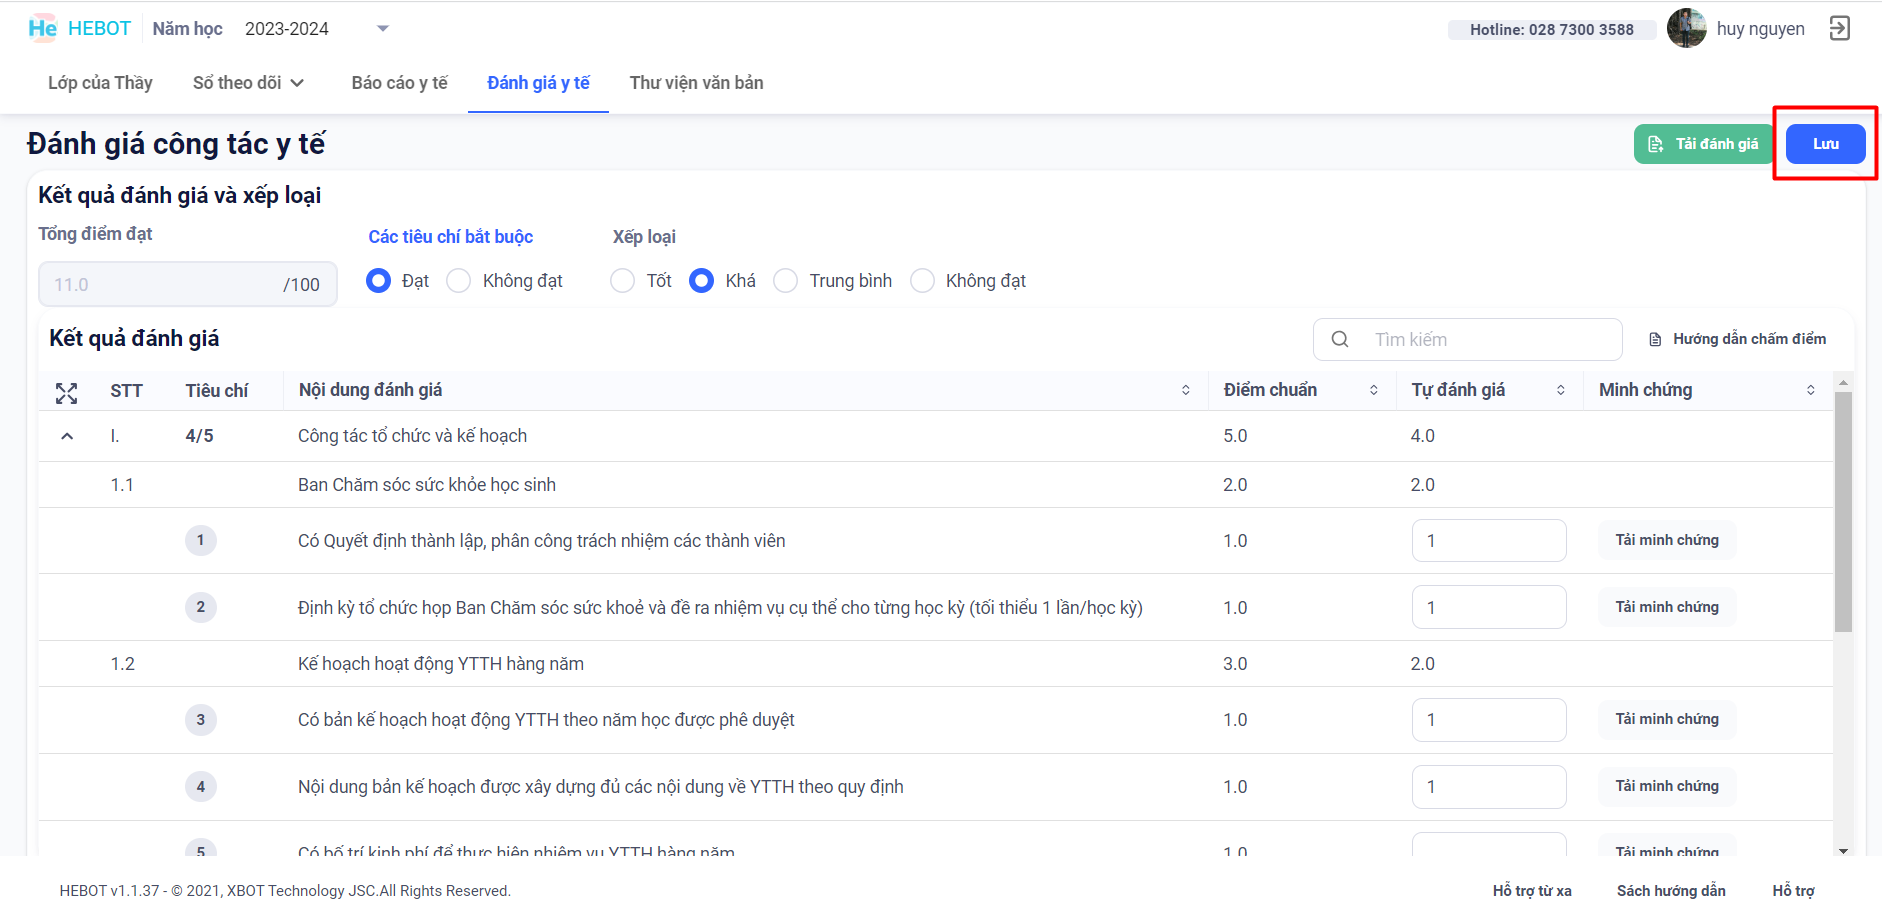Sort by Nội dung đánh giá column icon
The height and width of the screenshot is (922, 1882).
[1186, 390]
